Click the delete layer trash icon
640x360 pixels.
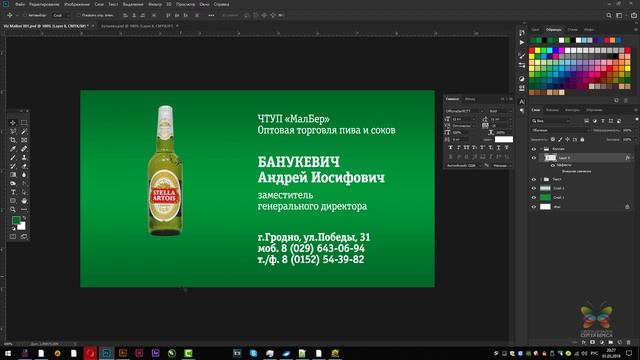coord(628,342)
